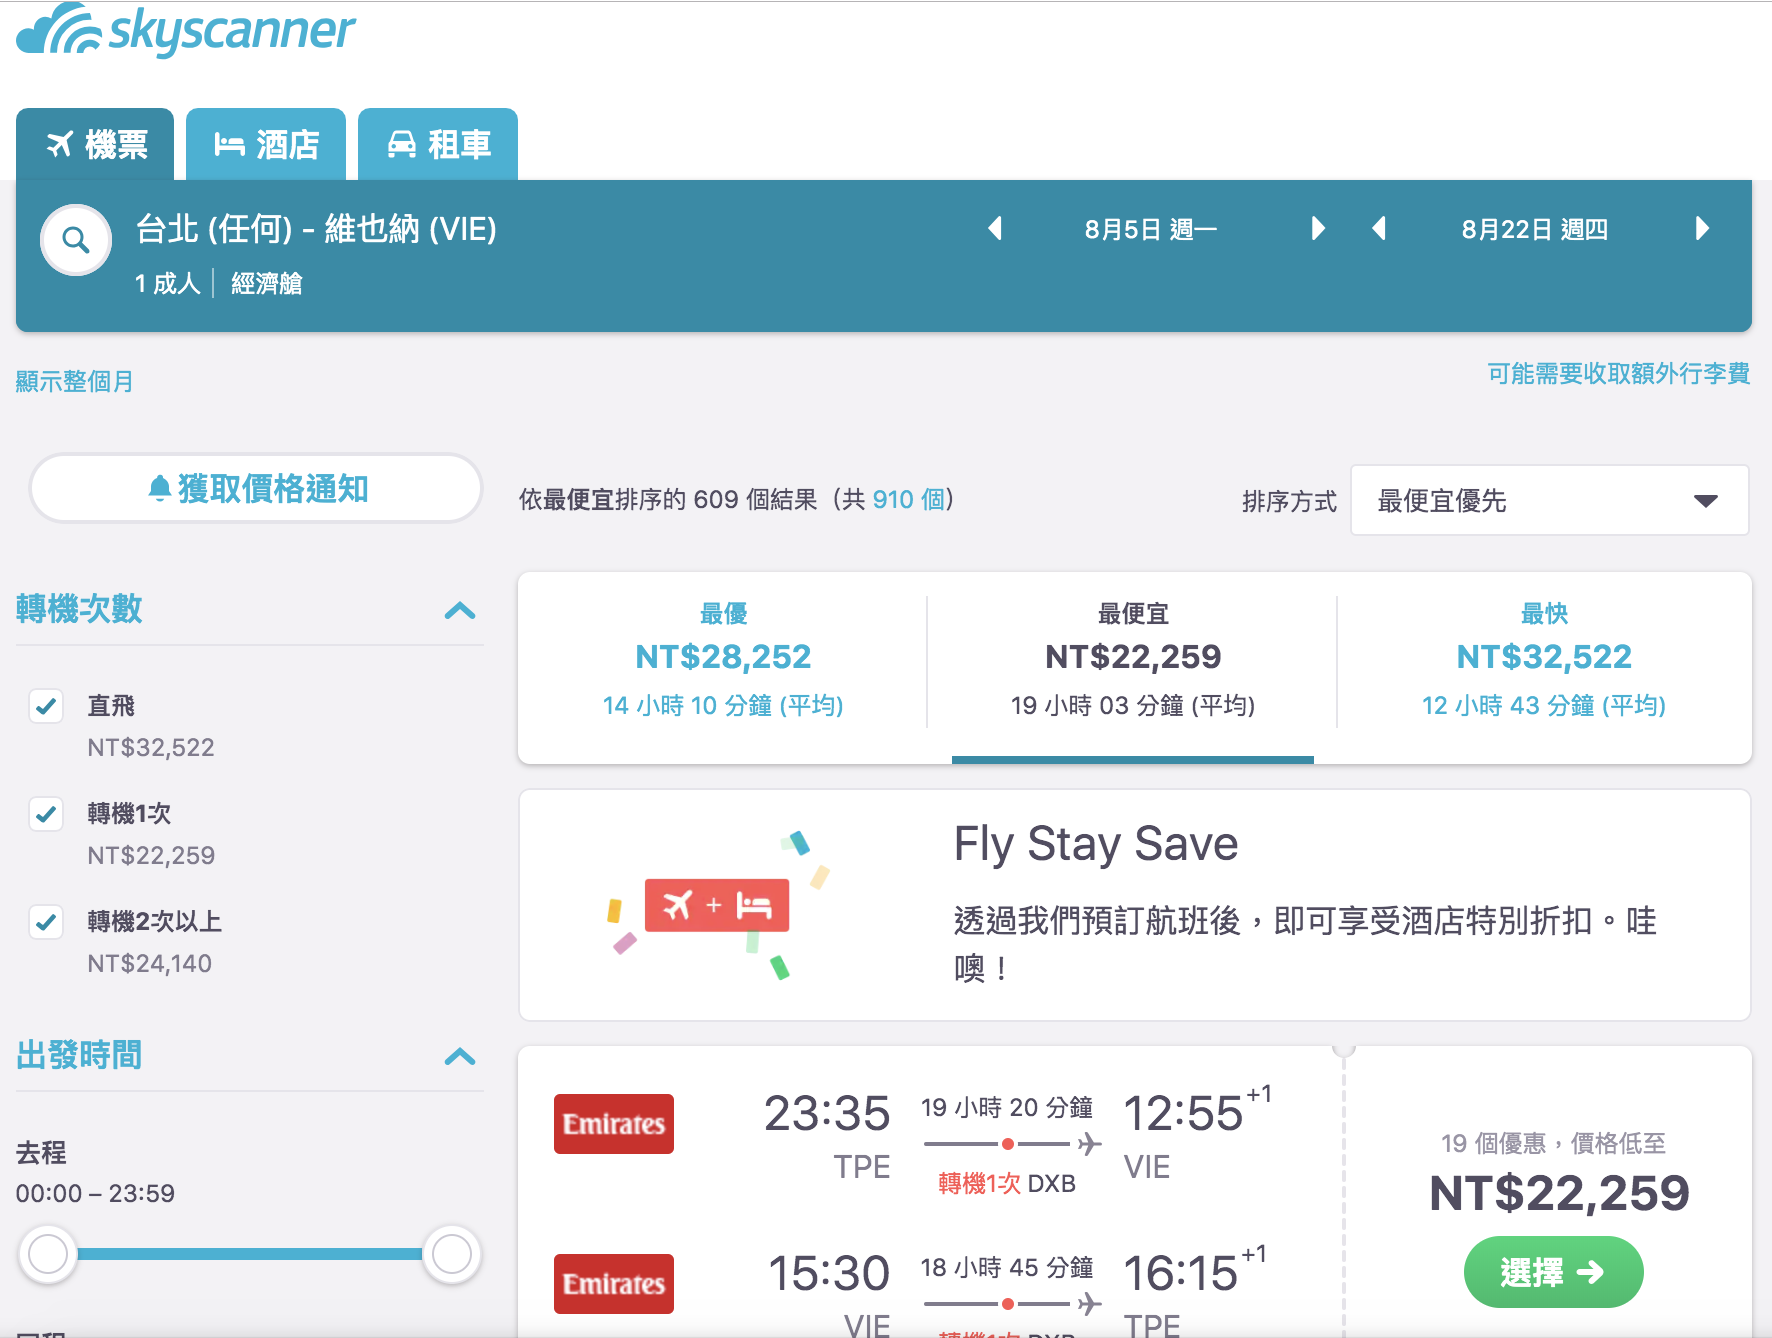Viewport: 1772px width, 1338px height.
Task: Click the 16:15 return arrival time
Action: pos(1181,1273)
